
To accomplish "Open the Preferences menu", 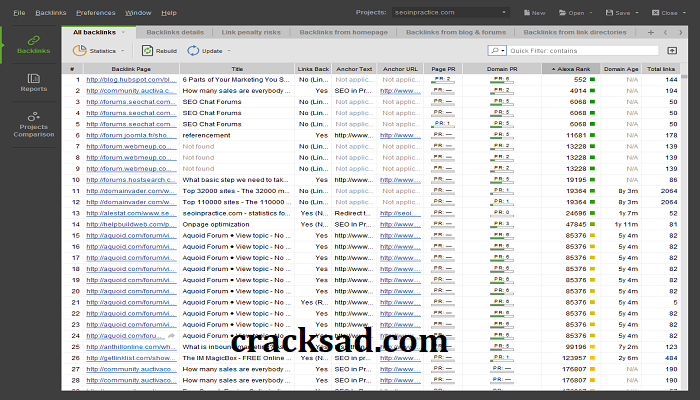I will [x=96, y=12].
